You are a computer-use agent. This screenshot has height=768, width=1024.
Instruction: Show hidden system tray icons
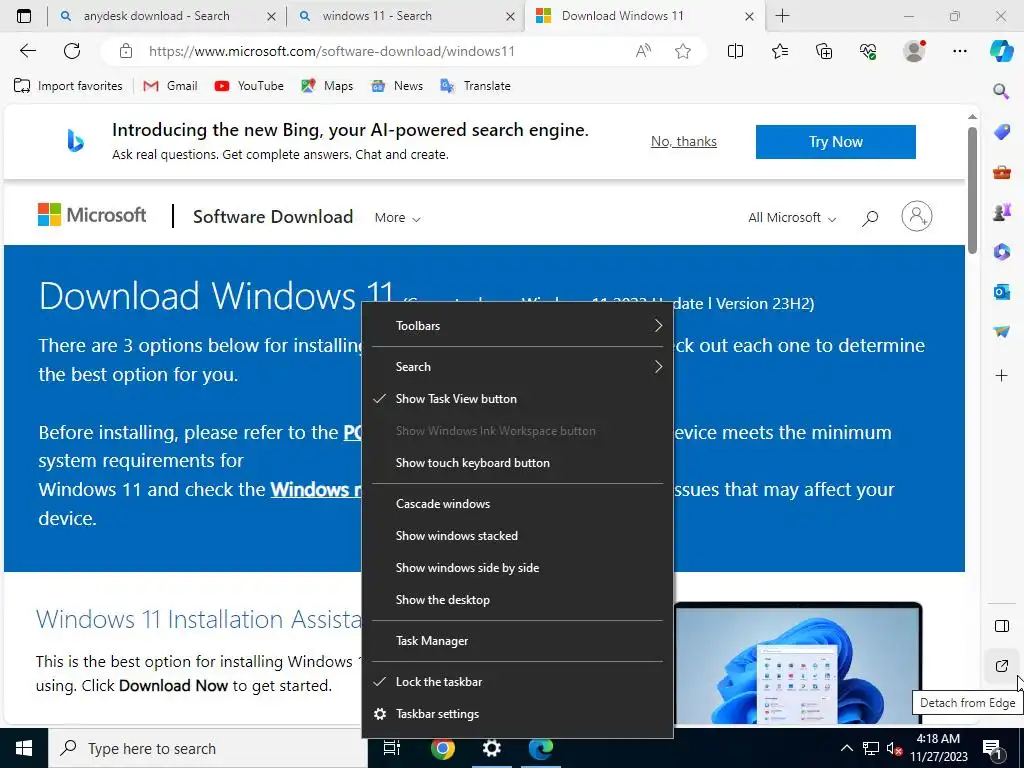pos(846,748)
